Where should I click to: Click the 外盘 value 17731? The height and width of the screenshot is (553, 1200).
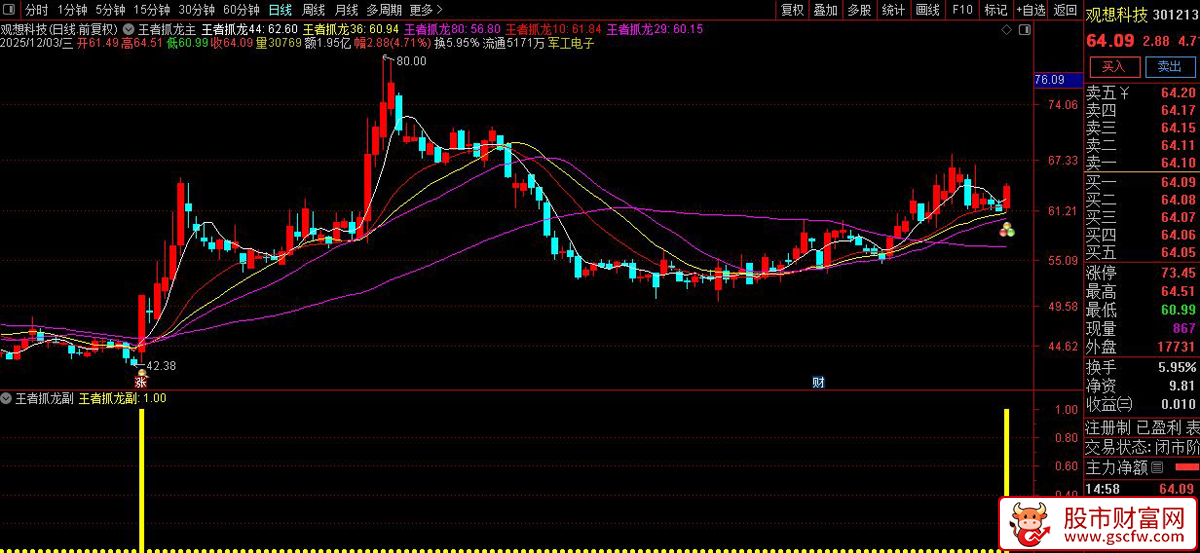(1176, 347)
